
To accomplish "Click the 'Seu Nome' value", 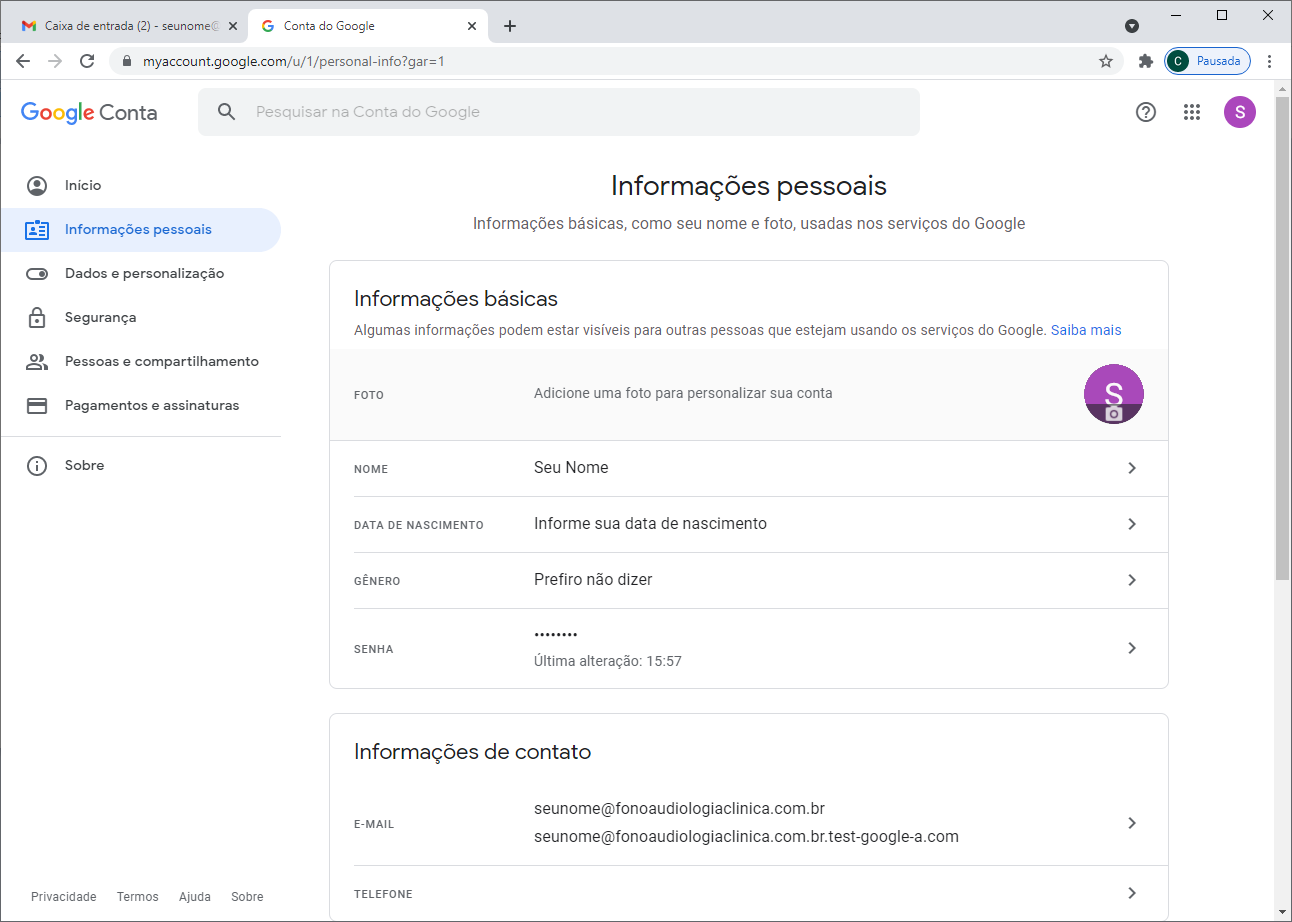I will 571,467.
